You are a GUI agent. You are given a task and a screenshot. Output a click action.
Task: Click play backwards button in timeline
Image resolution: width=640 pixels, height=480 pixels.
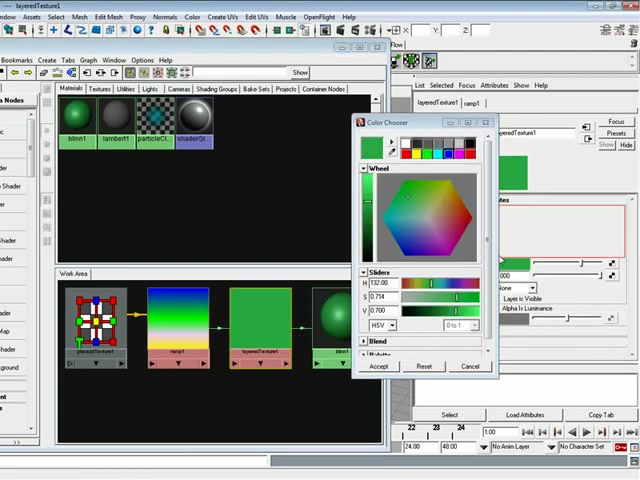(x=572, y=432)
